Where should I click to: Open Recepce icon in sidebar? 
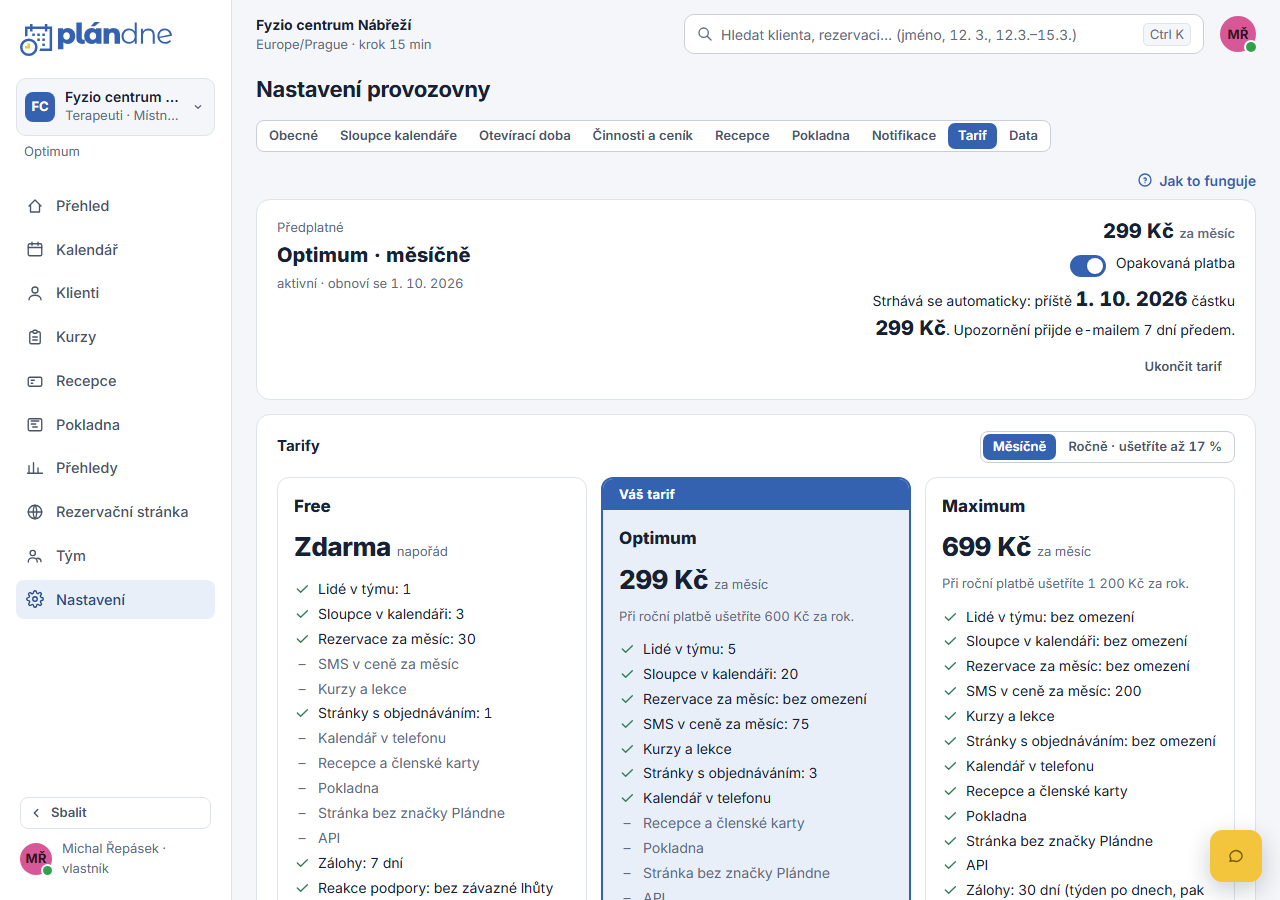point(35,381)
